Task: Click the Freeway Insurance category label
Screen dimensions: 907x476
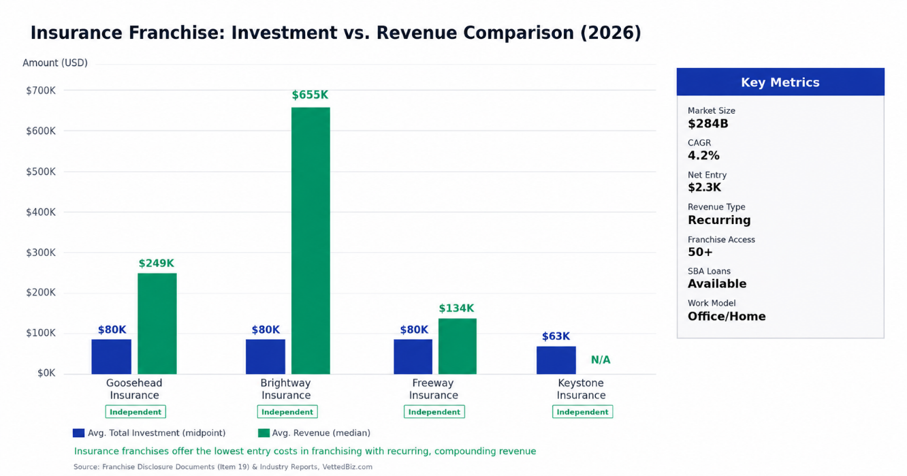Action: click(x=433, y=389)
